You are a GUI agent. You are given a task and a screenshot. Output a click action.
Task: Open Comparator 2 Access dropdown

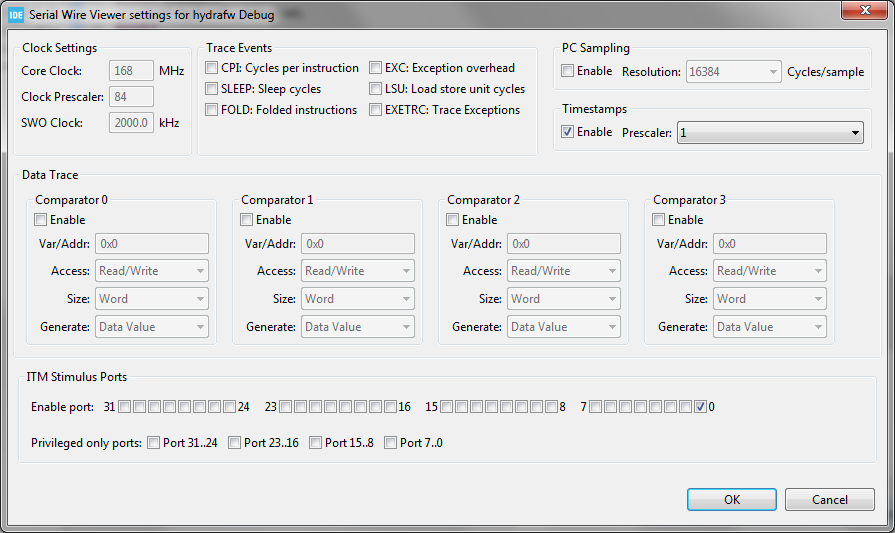pos(564,271)
